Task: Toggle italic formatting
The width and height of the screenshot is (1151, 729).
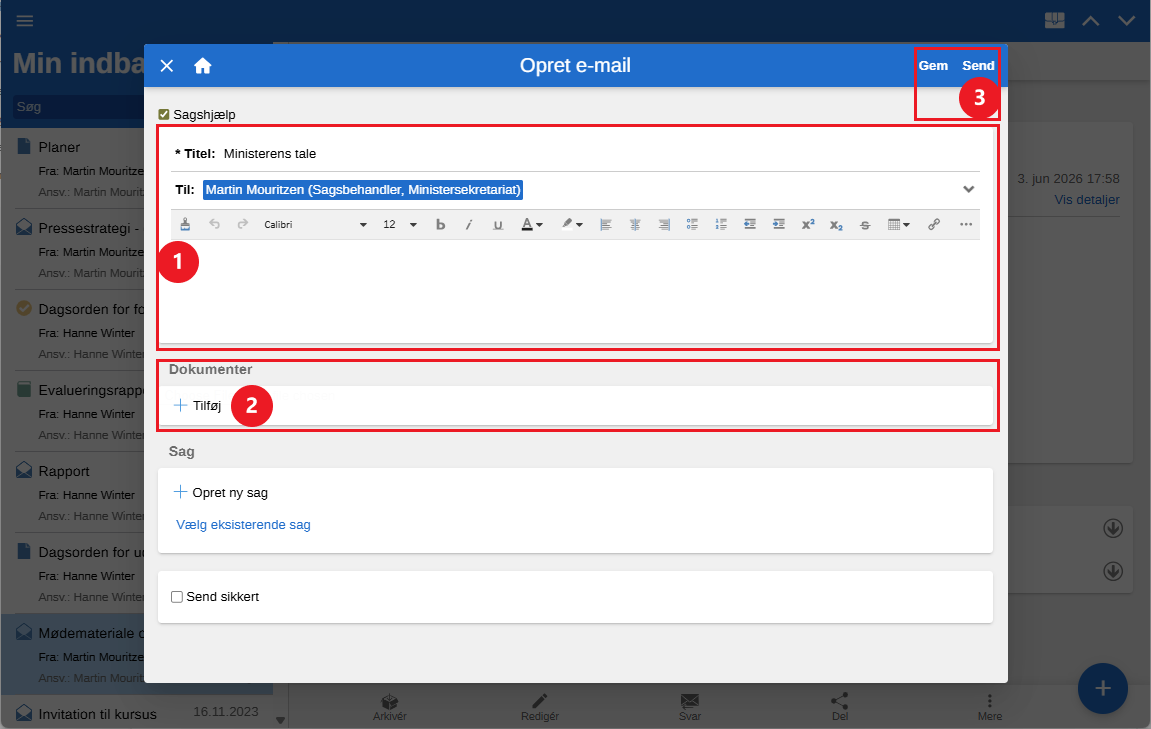Action: click(x=469, y=225)
